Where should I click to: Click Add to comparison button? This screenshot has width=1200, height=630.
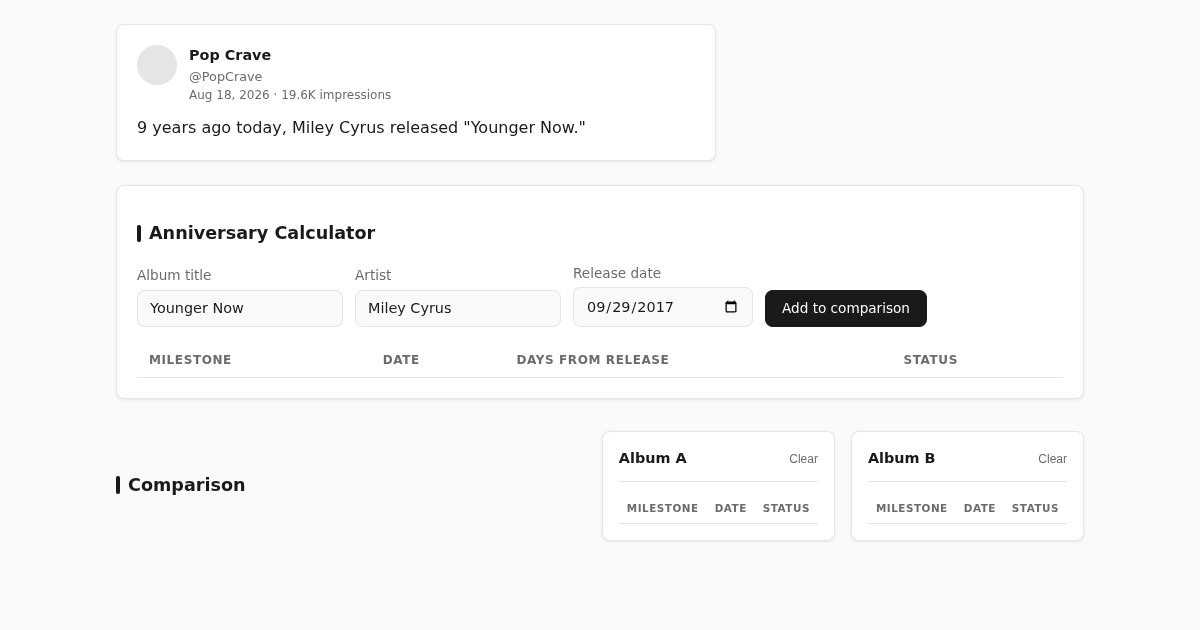click(x=846, y=308)
